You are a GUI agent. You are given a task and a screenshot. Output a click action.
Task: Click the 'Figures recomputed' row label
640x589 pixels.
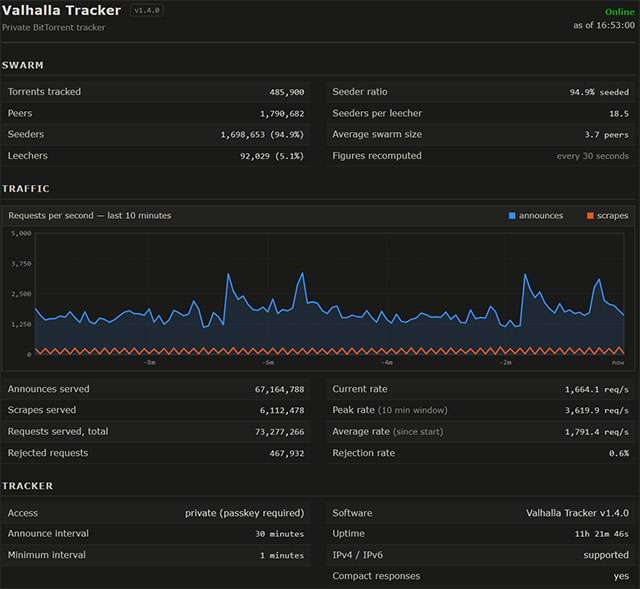click(377, 156)
